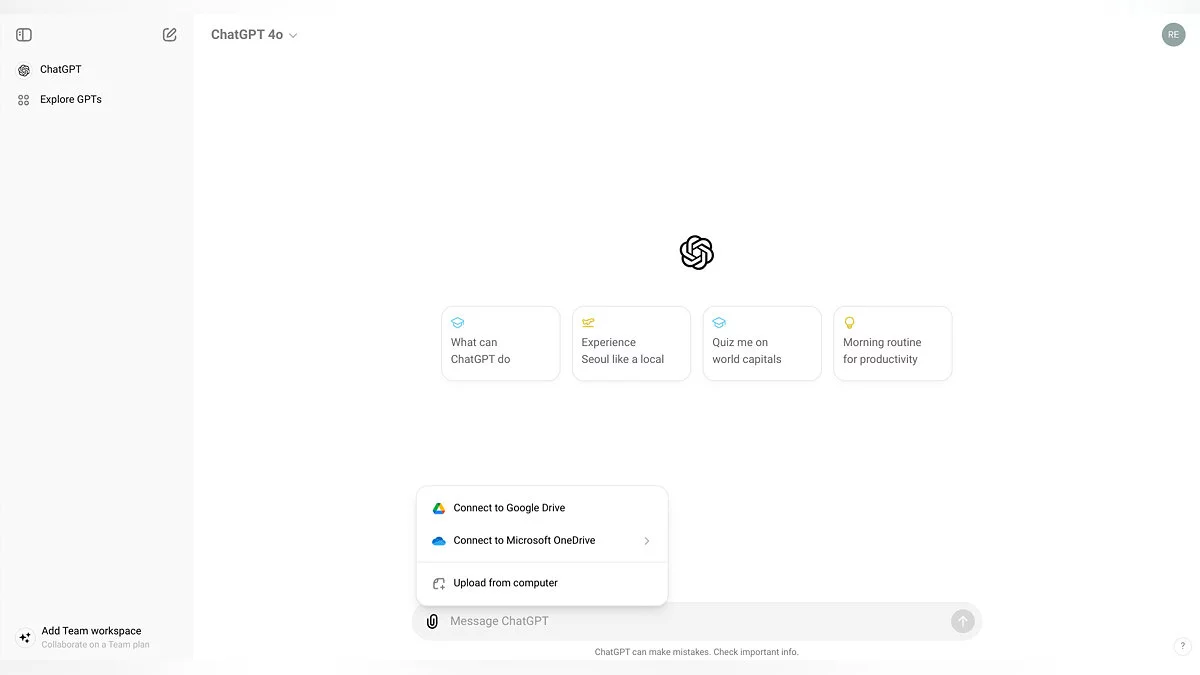Open the RE profile avatar

point(1173,35)
